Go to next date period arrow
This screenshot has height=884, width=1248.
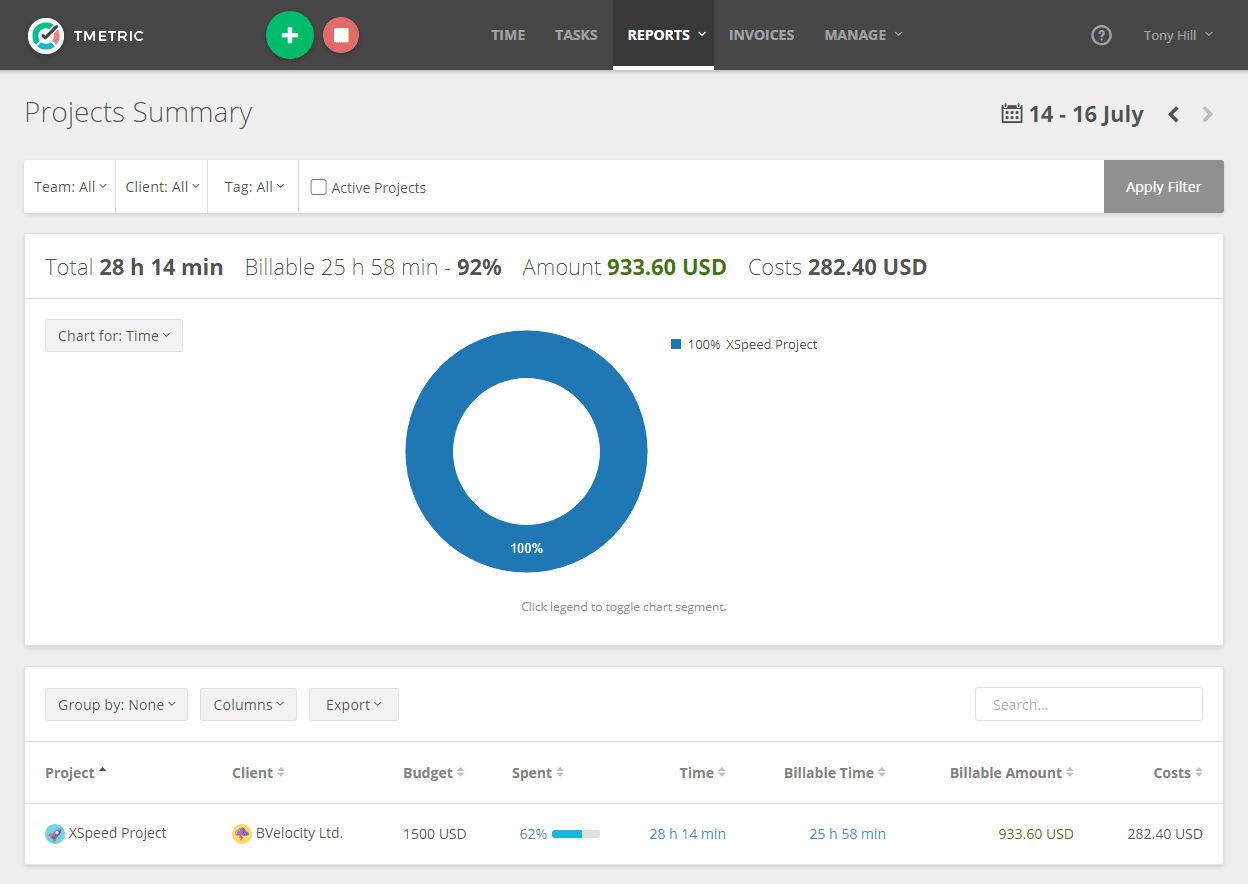pos(1208,114)
